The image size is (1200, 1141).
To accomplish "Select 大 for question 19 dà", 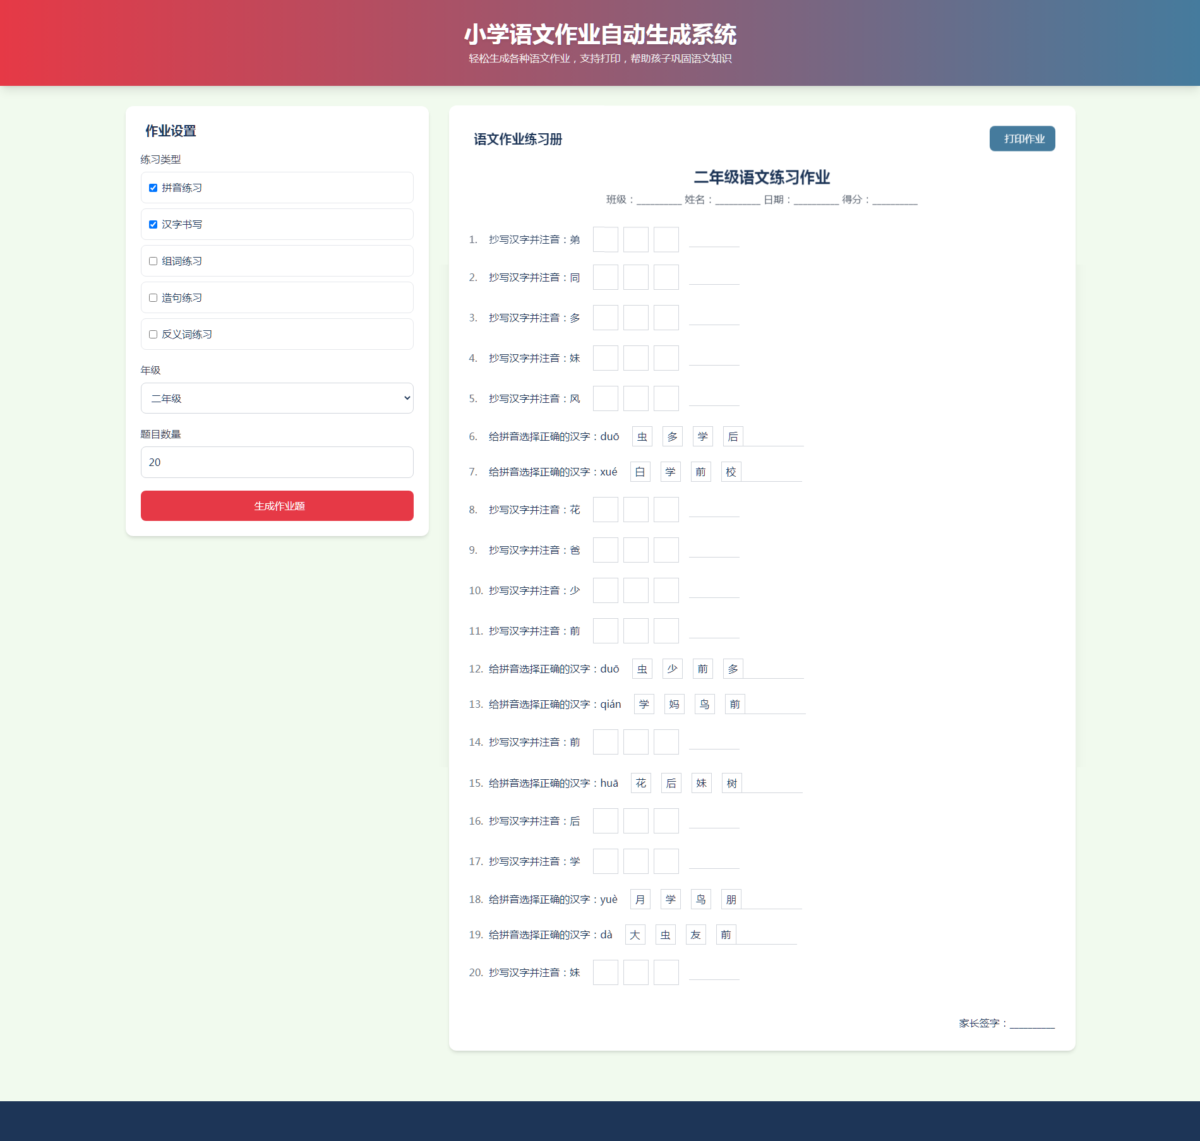I will click(635, 935).
